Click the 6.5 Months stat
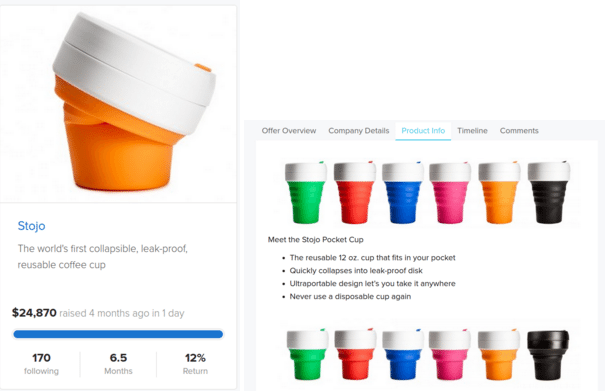This screenshot has height=392, width=605. click(118, 364)
